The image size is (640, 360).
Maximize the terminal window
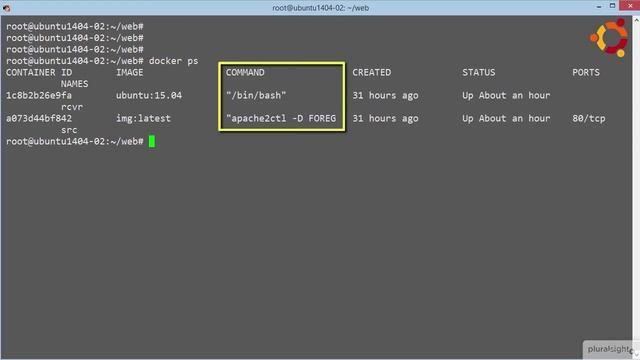[612, 6]
